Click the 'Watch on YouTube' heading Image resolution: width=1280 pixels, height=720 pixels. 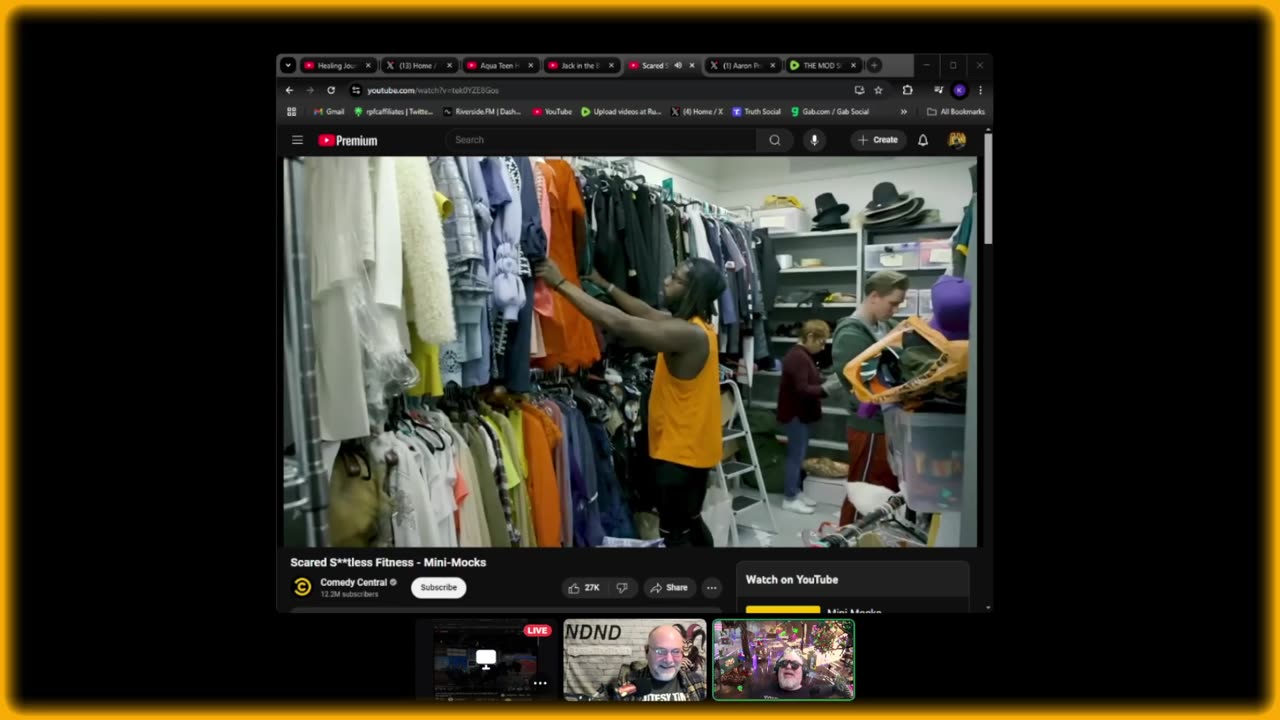click(792, 580)
